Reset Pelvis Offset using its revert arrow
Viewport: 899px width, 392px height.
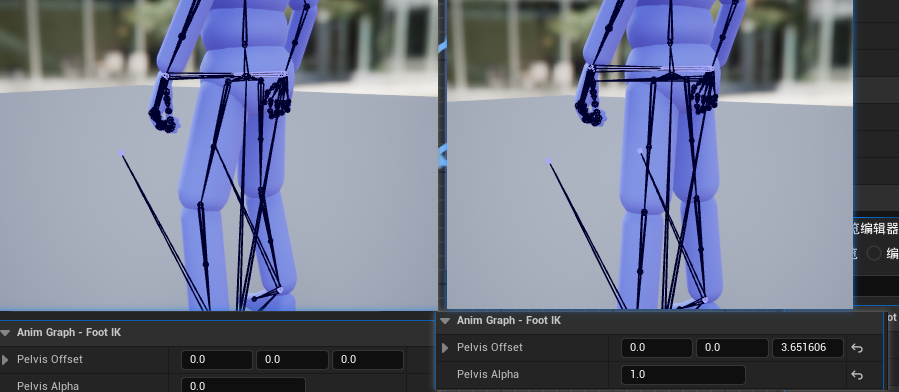(x=857, y=348)
